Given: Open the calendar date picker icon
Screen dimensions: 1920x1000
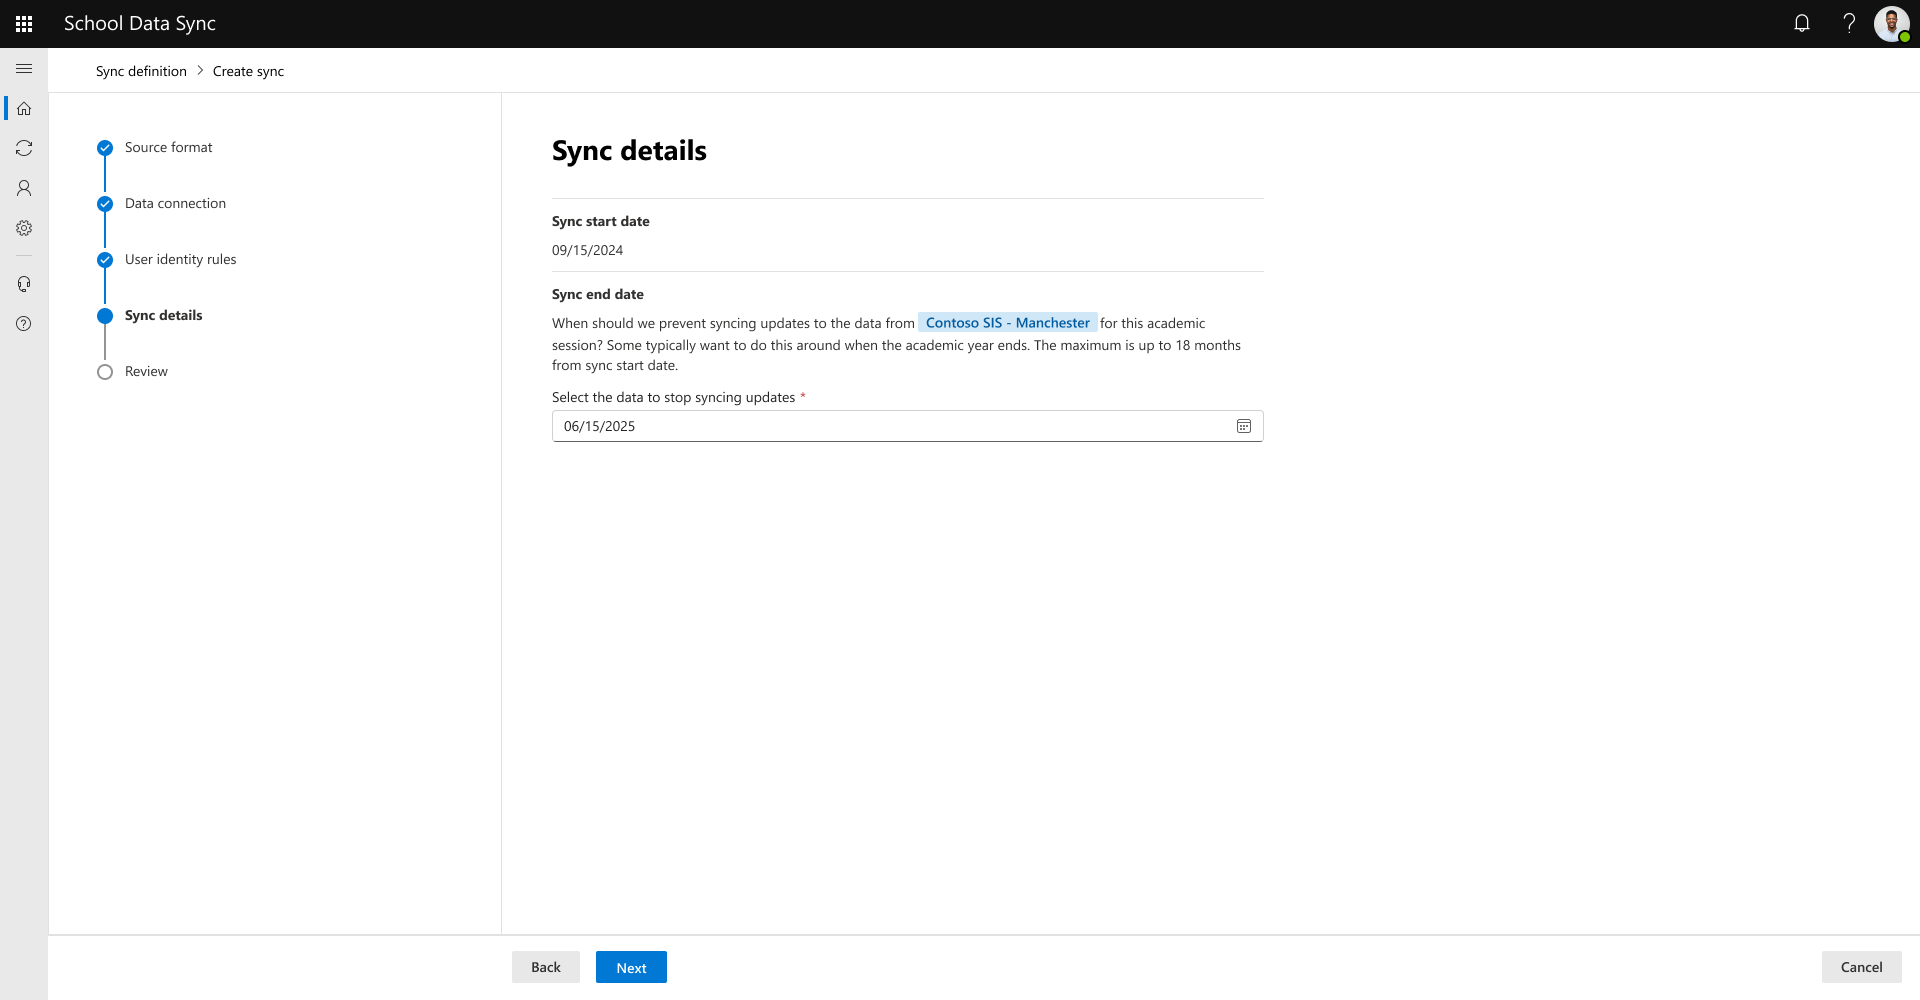Looking at the screenshot, I should point(1244,426).
